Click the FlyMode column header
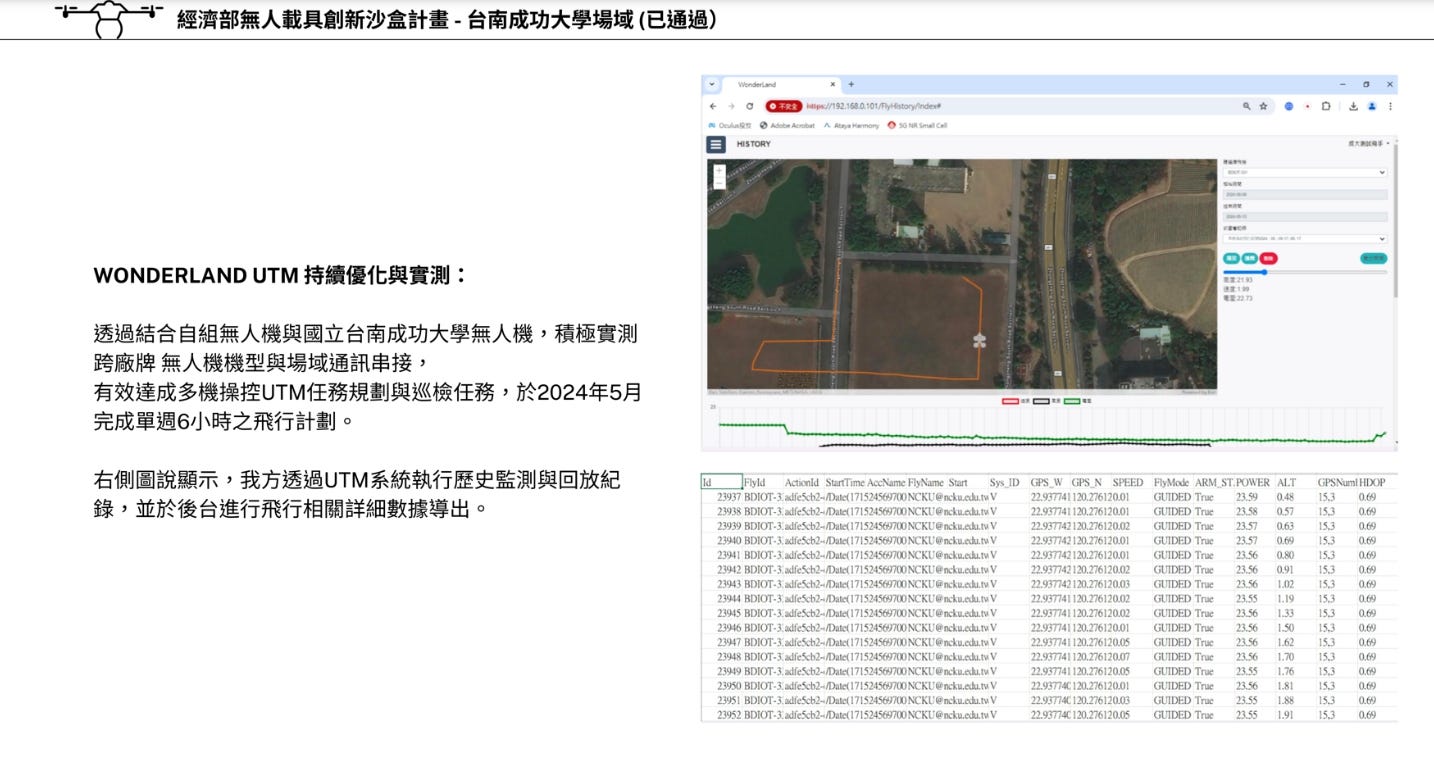 (x=1171, y=482)
